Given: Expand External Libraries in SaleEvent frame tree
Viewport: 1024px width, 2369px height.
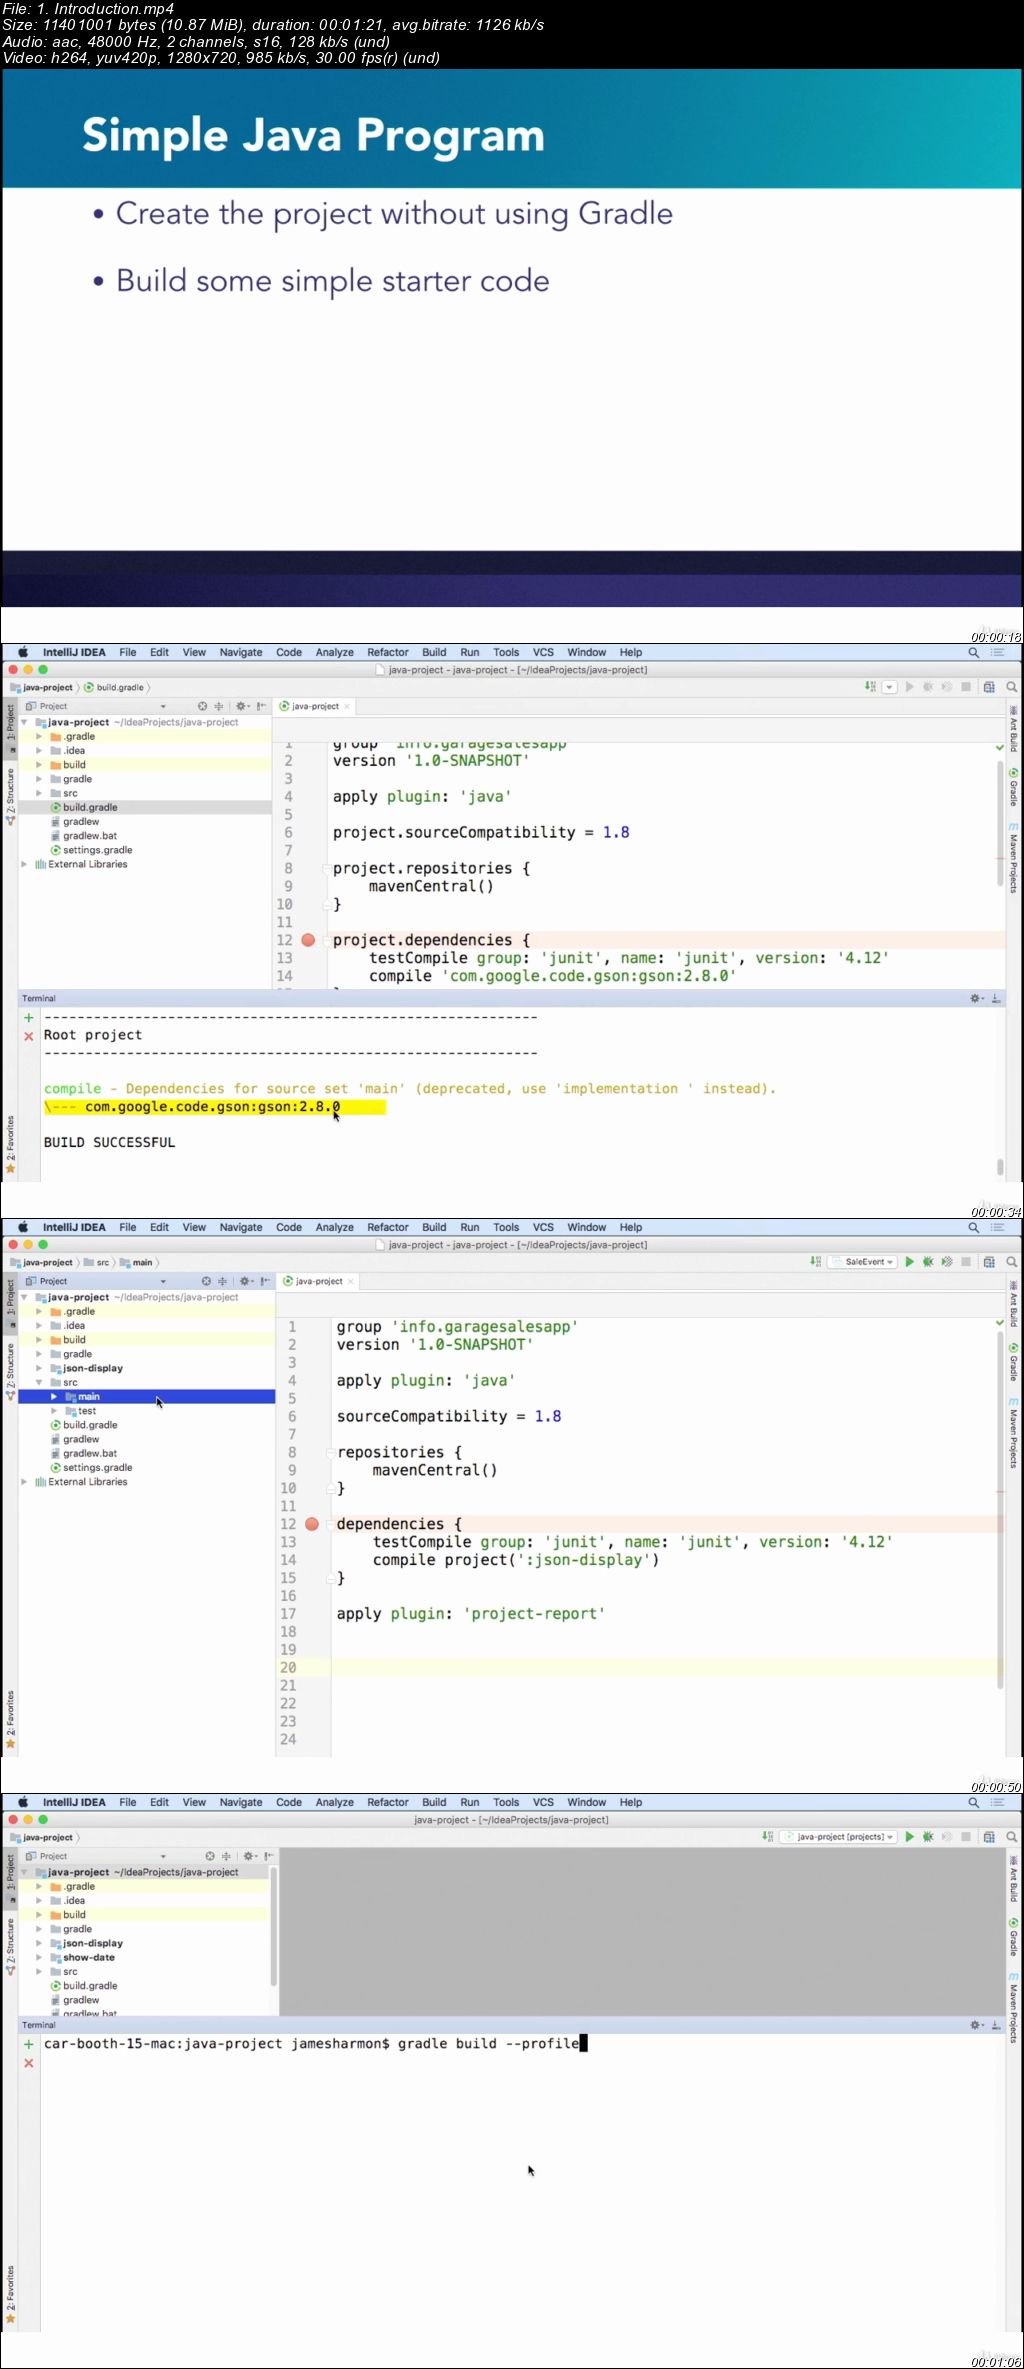Looking at the screenshot, I should tap(24, 1482).
